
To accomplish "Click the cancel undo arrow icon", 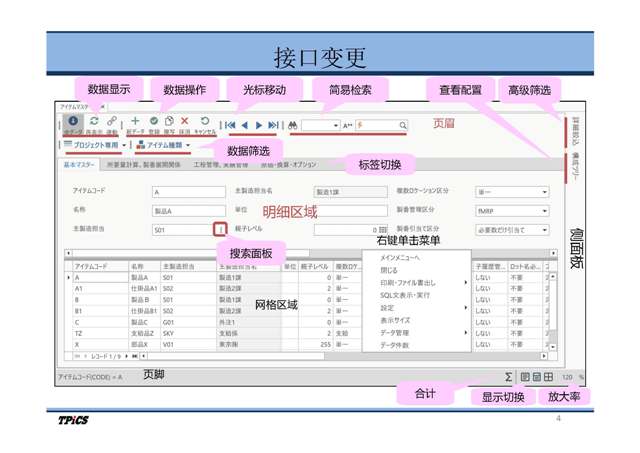I will [x=204, y=122].
